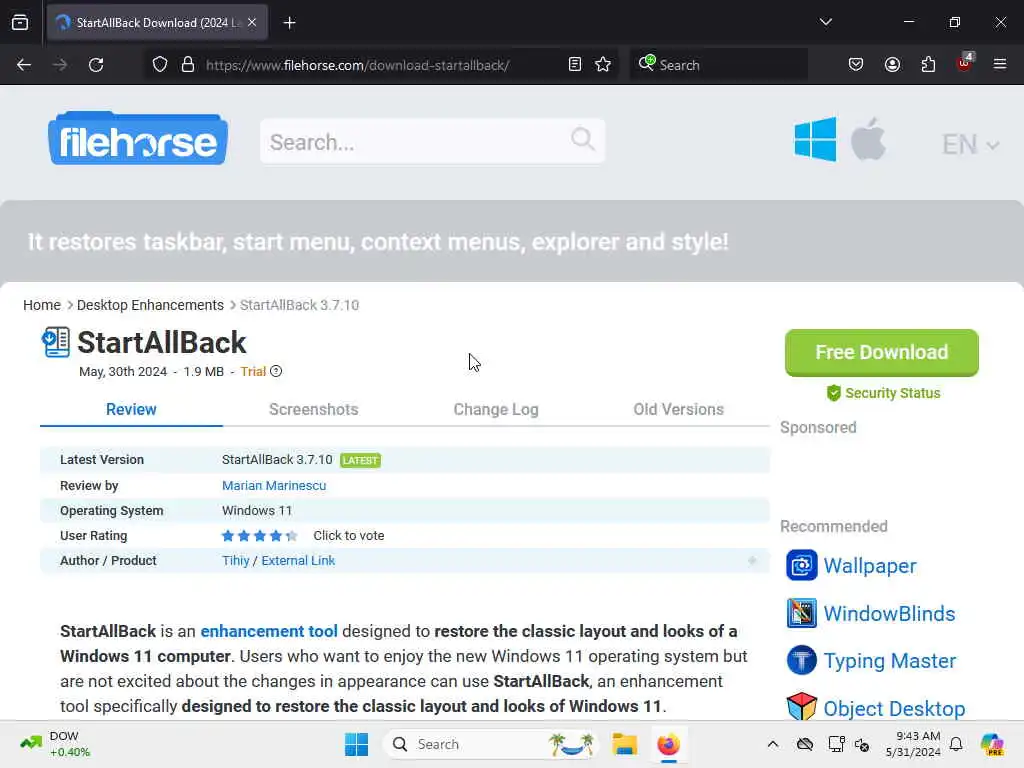Image resolution: width=1024 pixels, height=768 pixels.
Task: Open the tracking protection shield icon
Action: pyautogui.click(x=160, y=65)
